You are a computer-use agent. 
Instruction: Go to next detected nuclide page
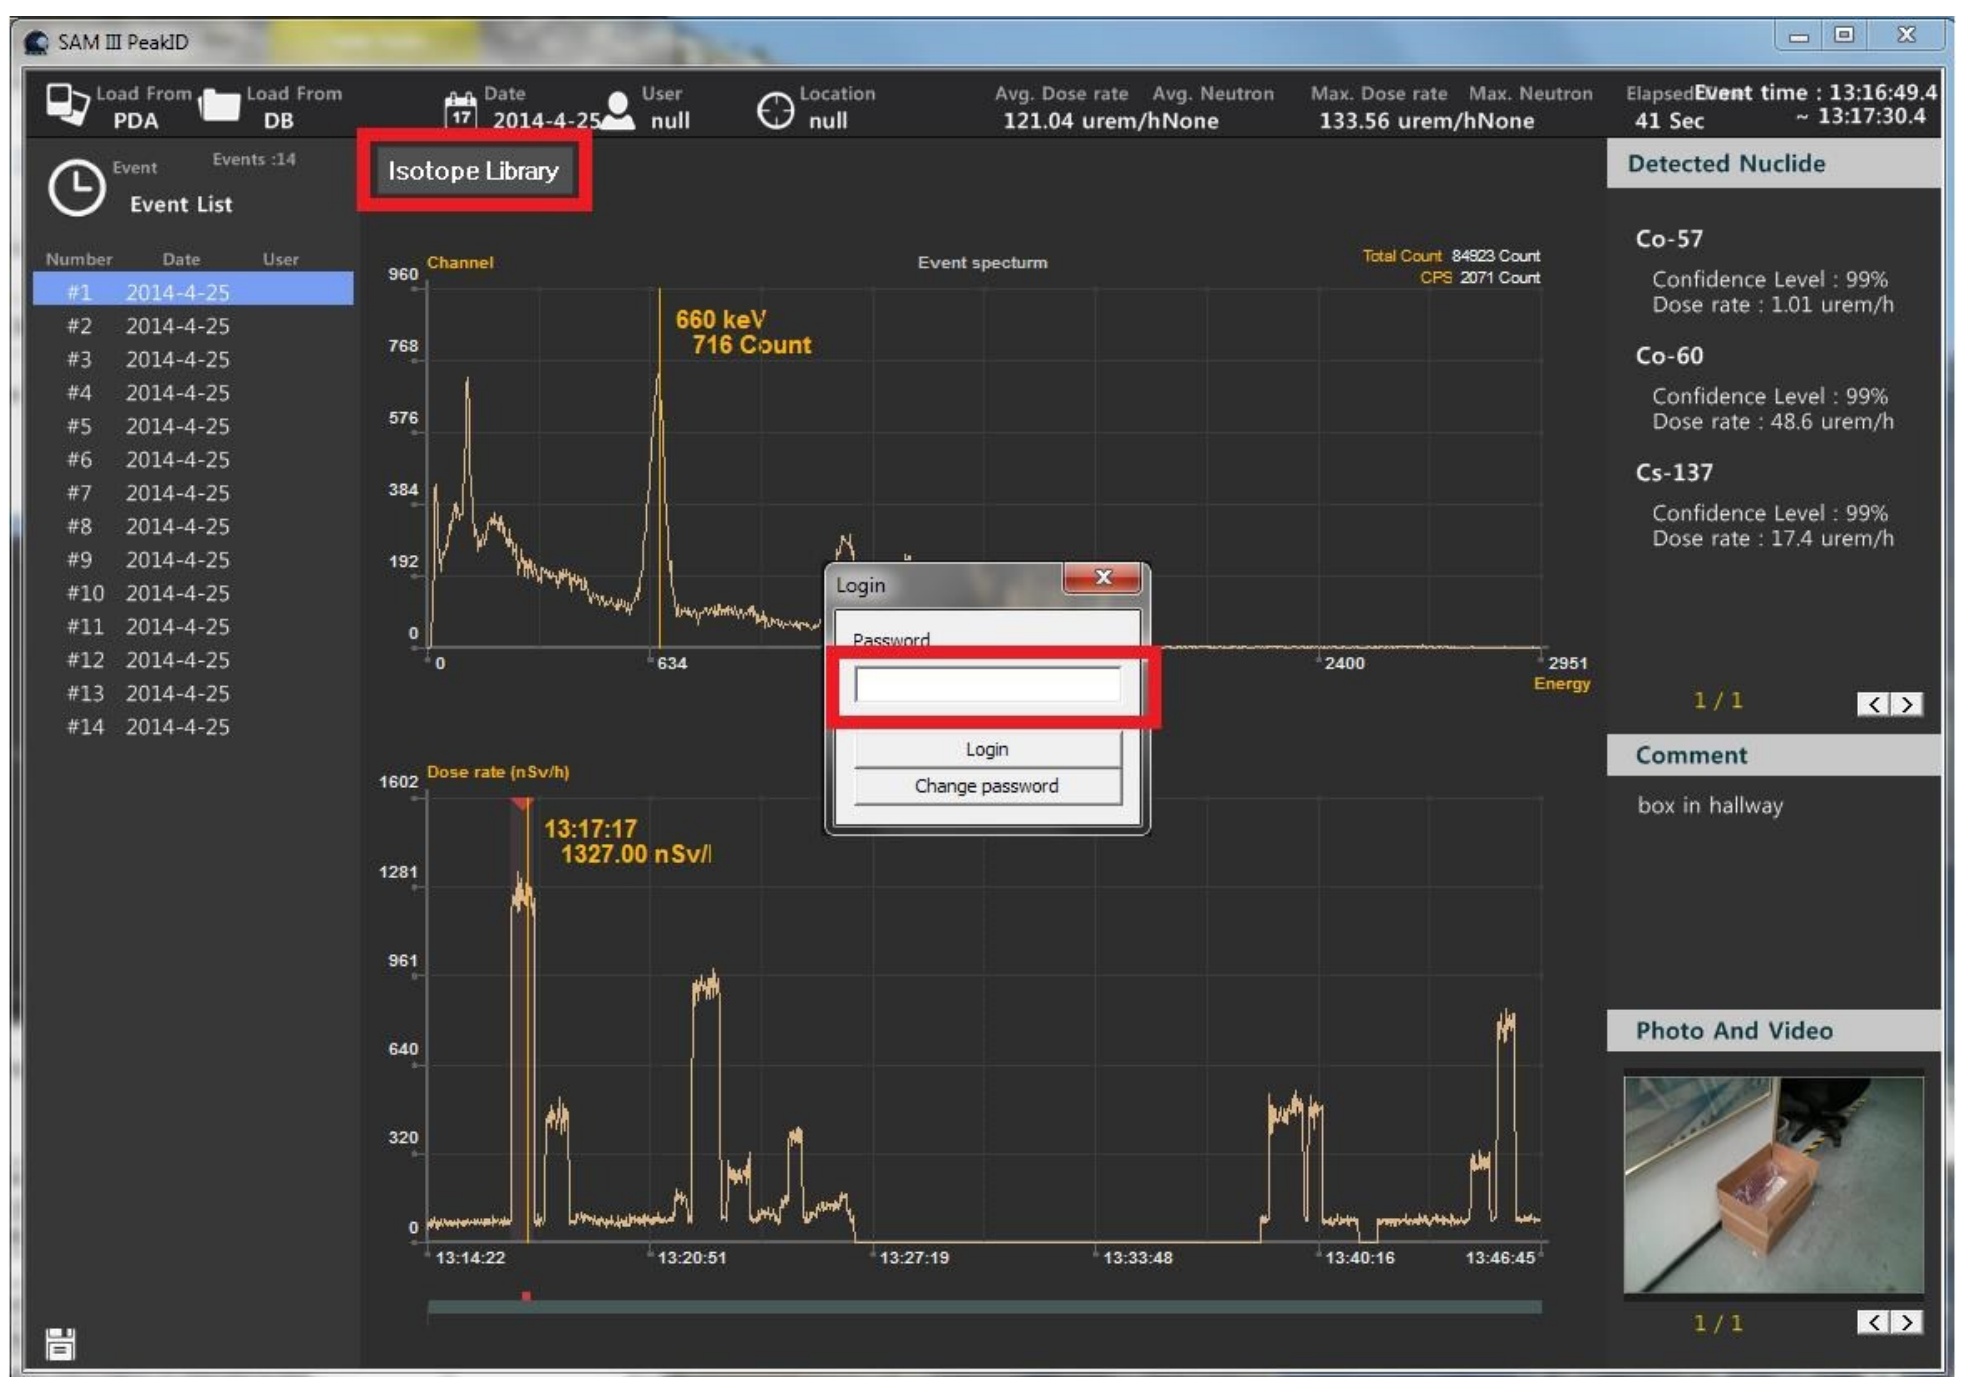click(x=1907, y=704)
